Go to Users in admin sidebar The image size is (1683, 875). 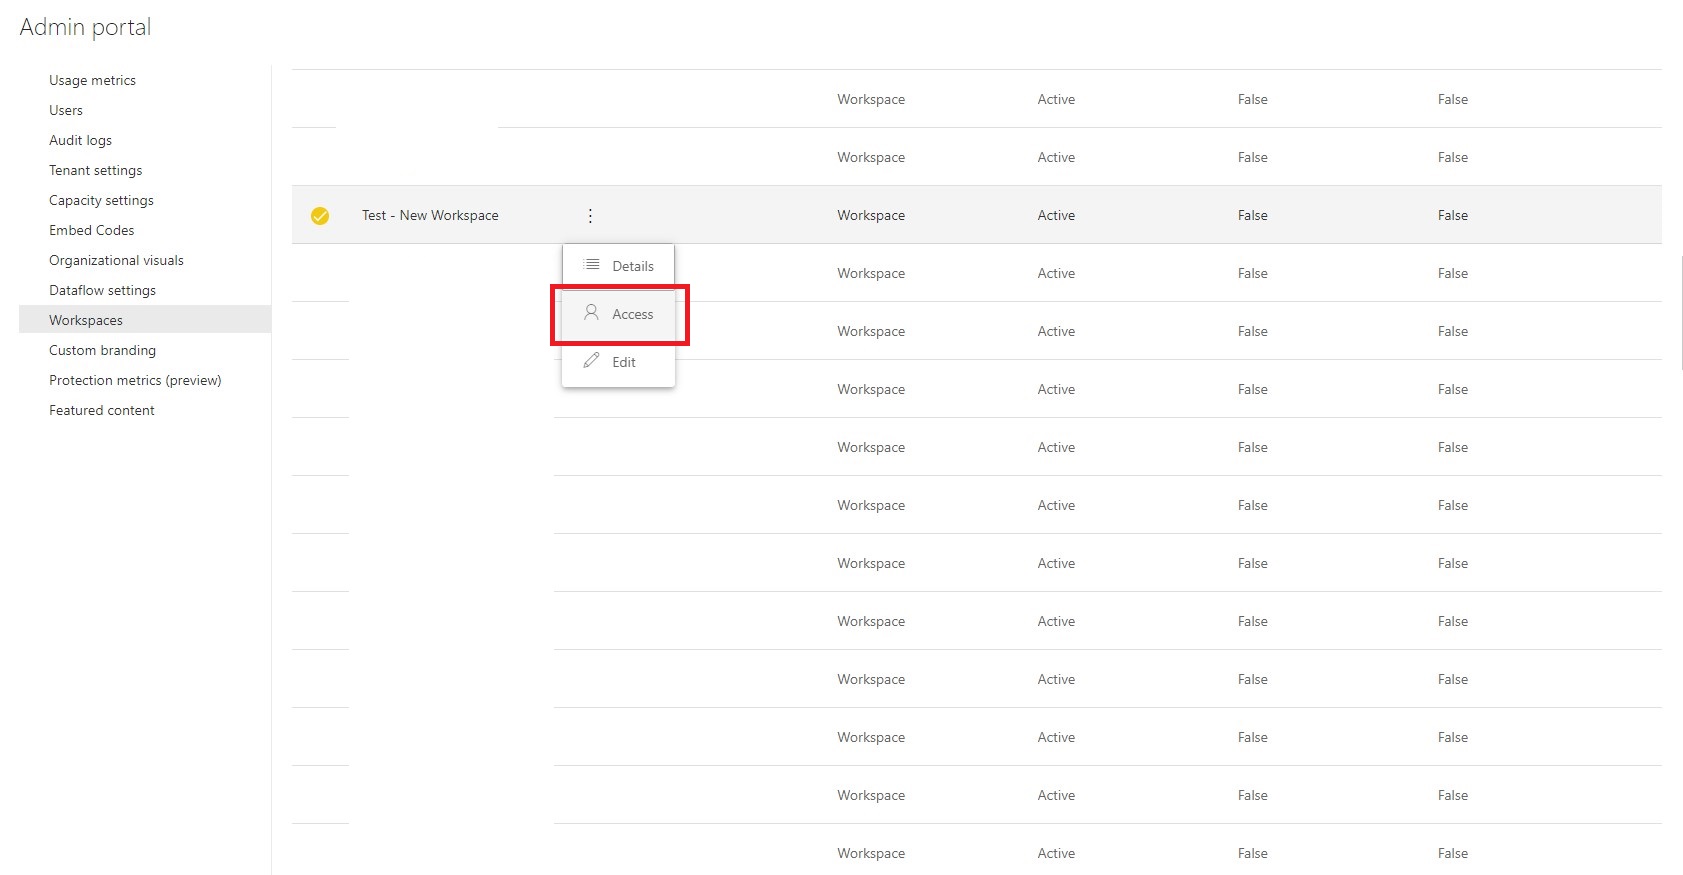66,110
